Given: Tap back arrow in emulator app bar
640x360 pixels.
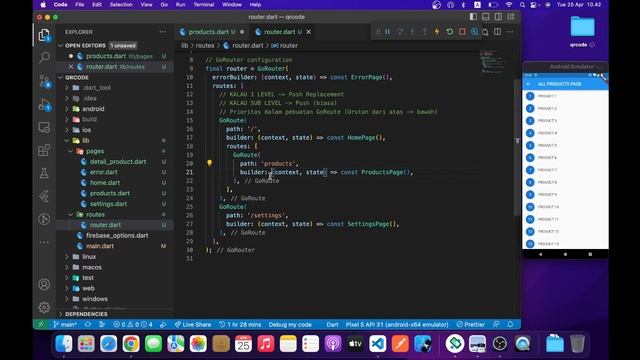Looking at the screenshot, I should click(529, 84).
